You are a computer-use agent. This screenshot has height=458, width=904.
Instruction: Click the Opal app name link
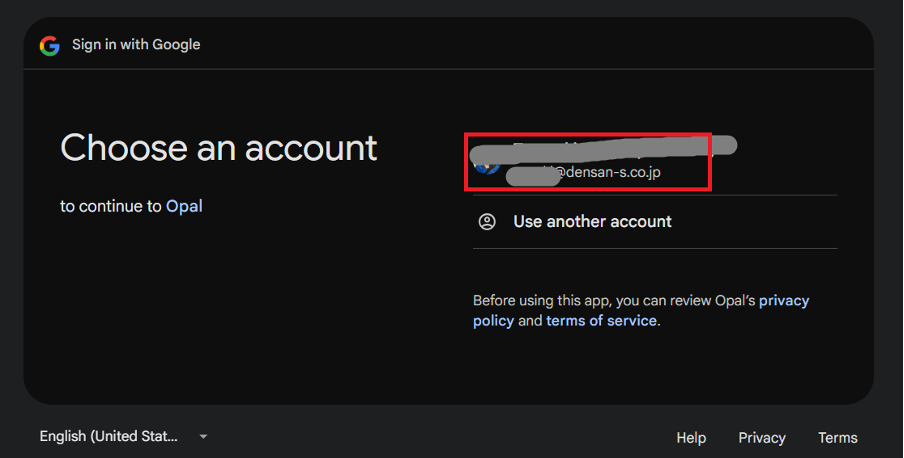click(184, 206)
